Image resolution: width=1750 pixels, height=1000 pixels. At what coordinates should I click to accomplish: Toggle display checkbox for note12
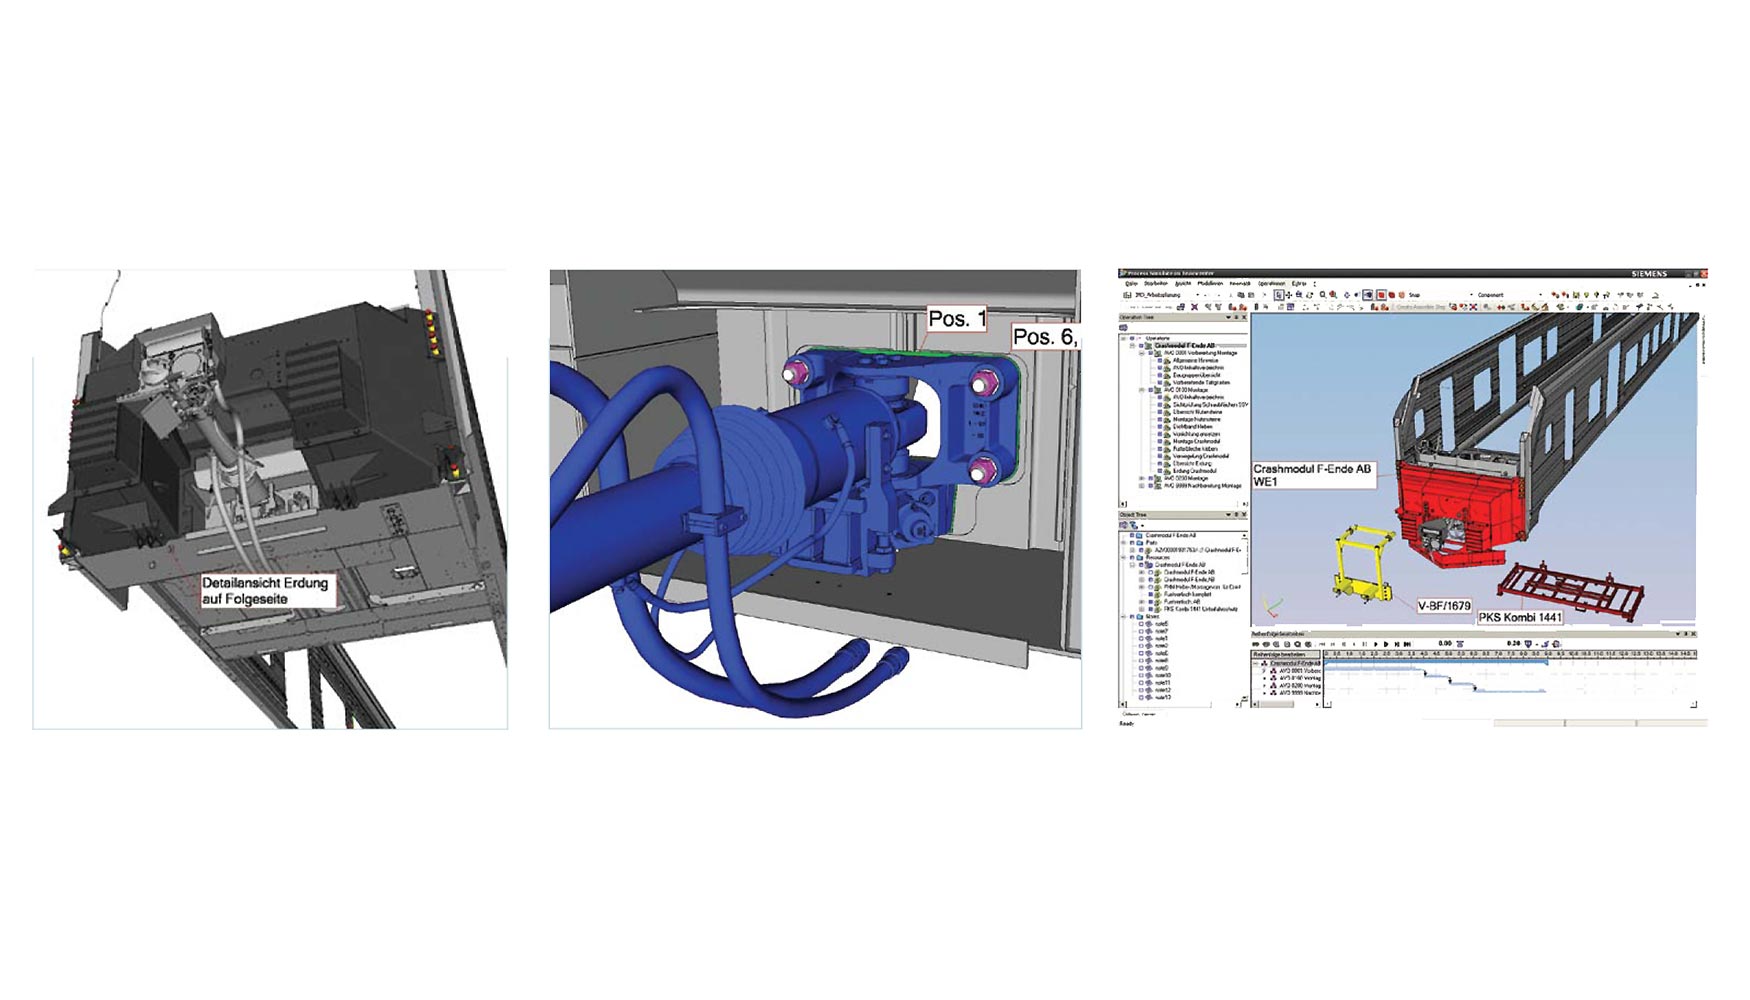coord(1141,690)
